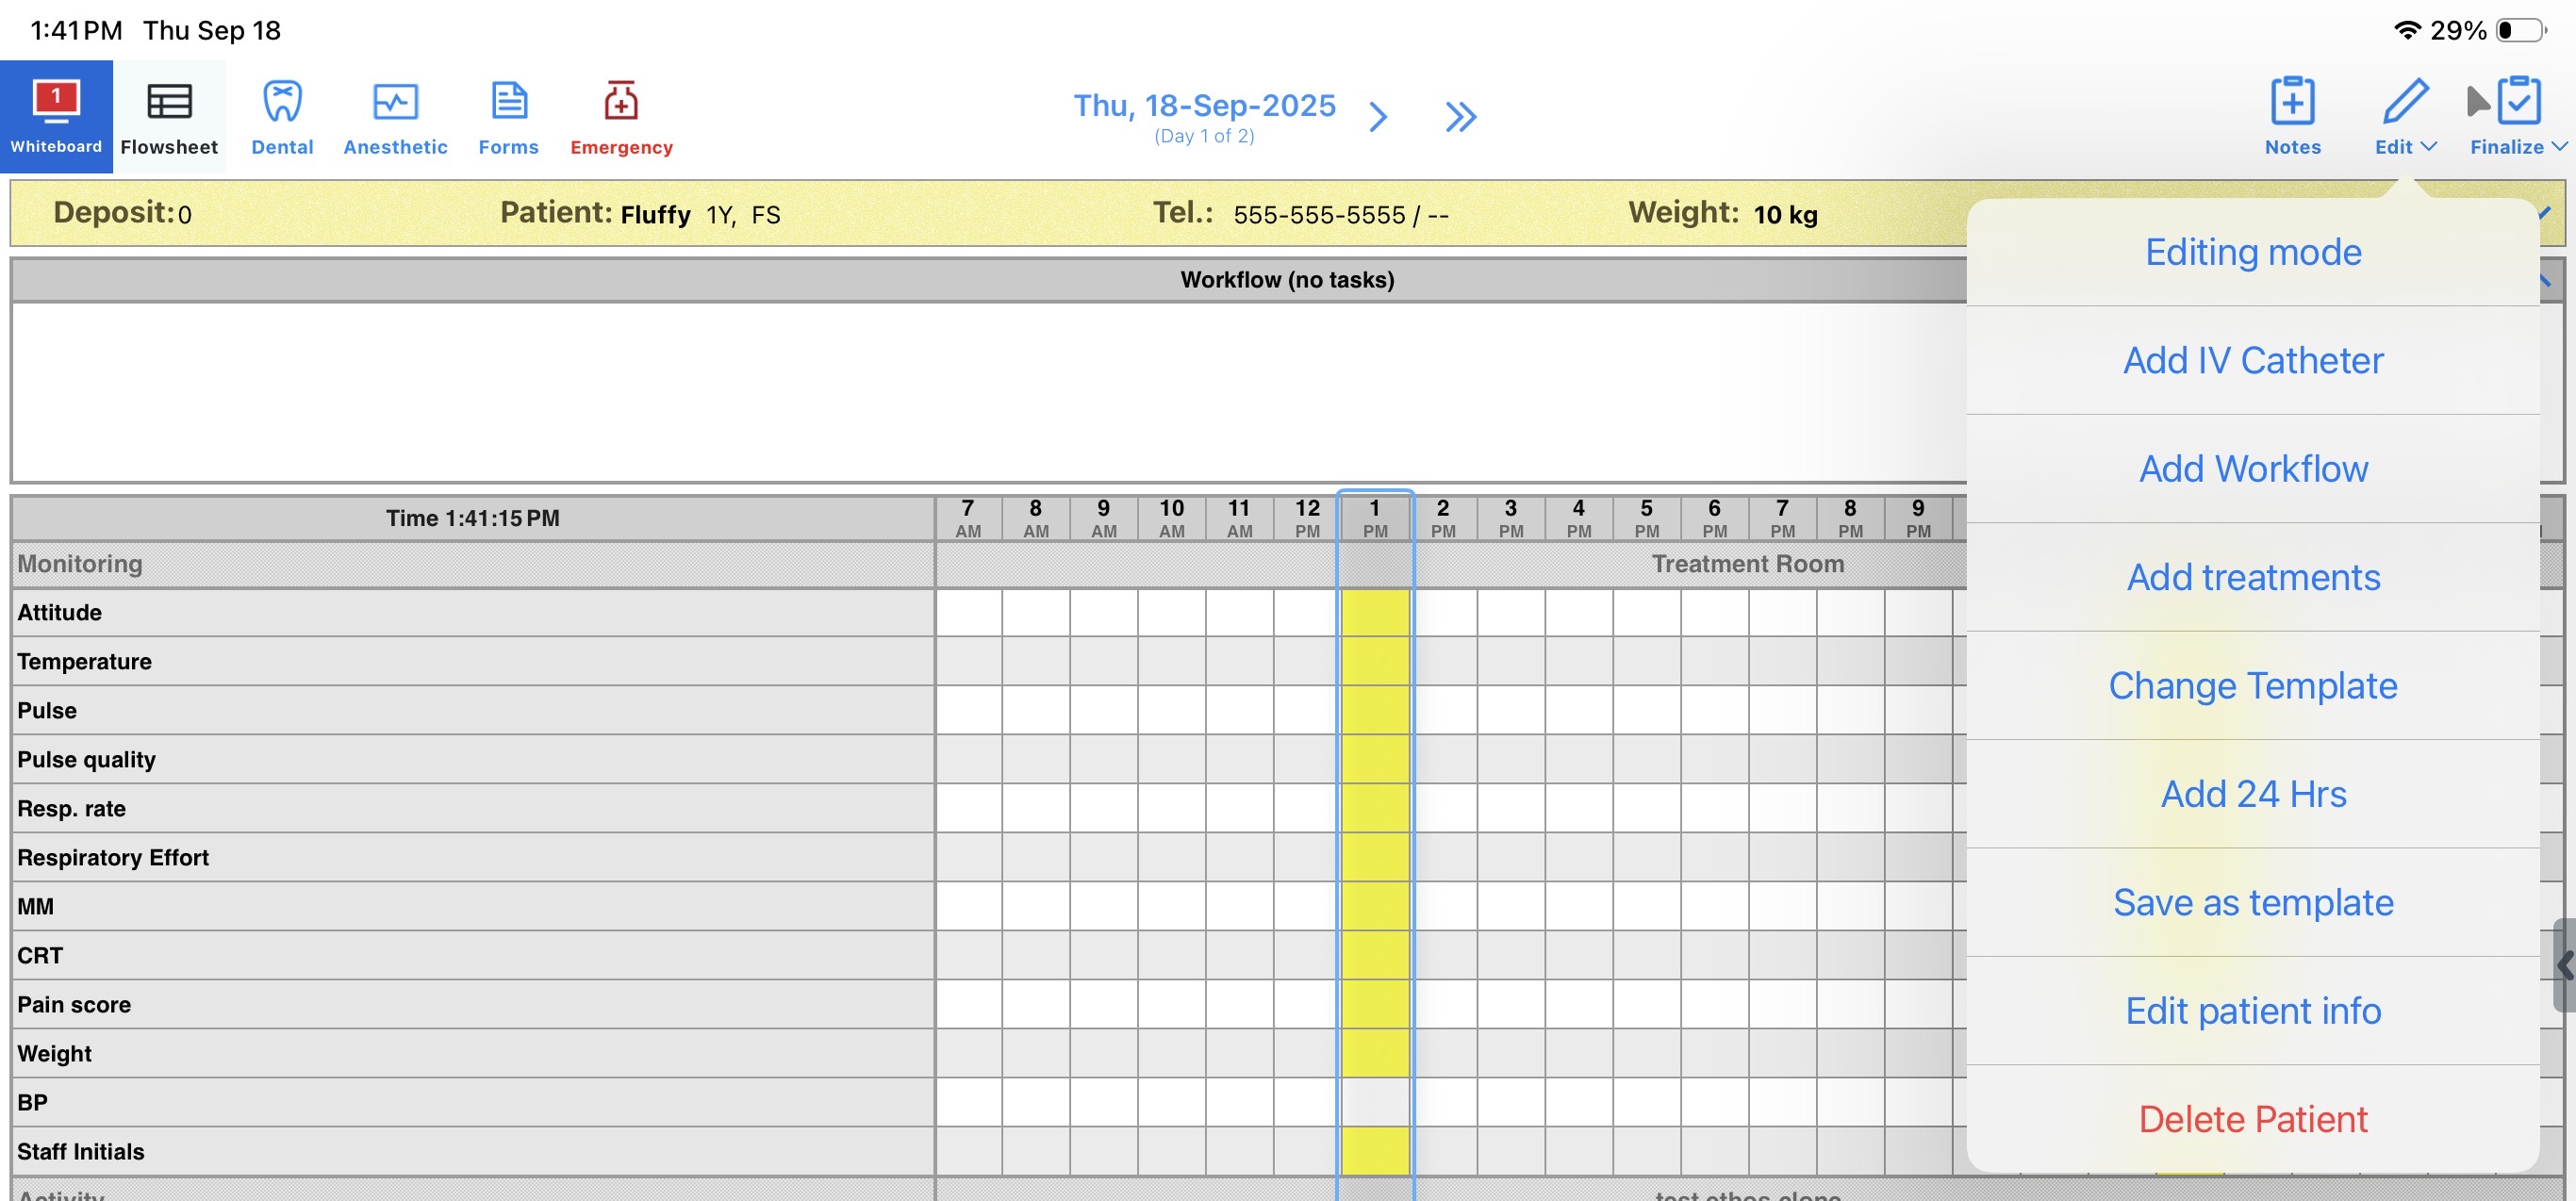Click the Attitude cell at 9 AM
This screenshot has height=1201, width=2576.
(x=1103, y=612)
